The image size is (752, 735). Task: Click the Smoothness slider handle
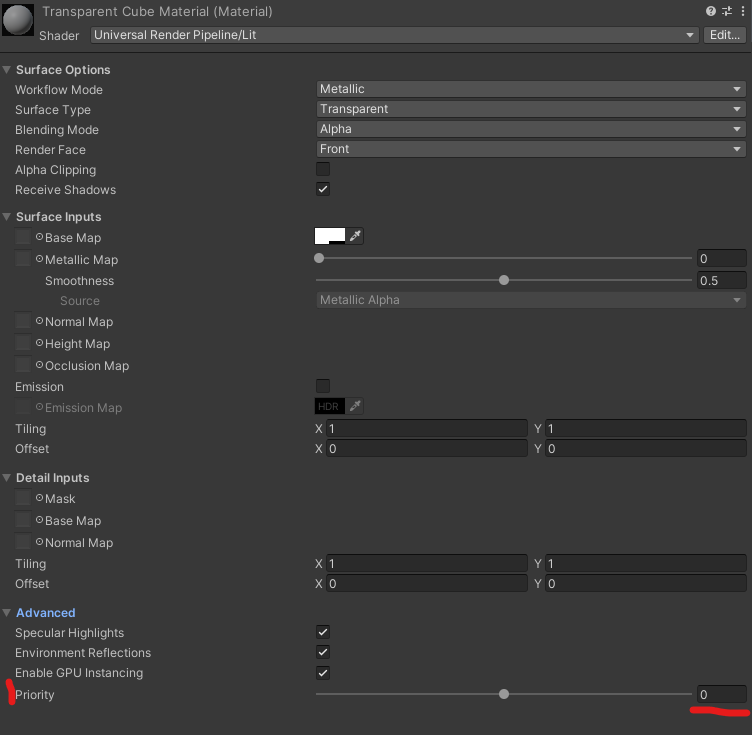click(x=504, y=281)
